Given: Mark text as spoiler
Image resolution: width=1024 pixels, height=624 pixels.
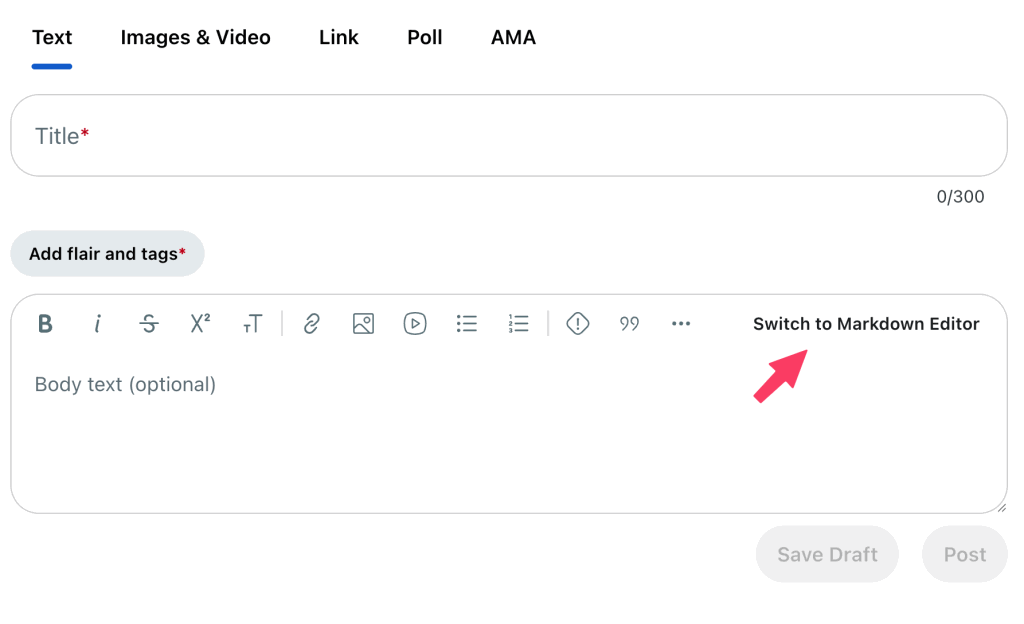Looking at the screenshot, I should 577,324.
